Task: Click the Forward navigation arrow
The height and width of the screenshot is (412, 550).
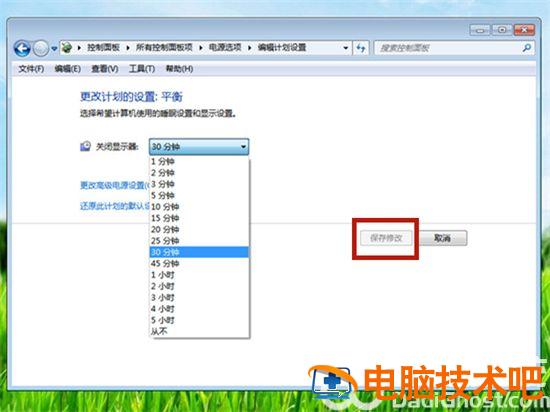Action: tap(41, 48)
